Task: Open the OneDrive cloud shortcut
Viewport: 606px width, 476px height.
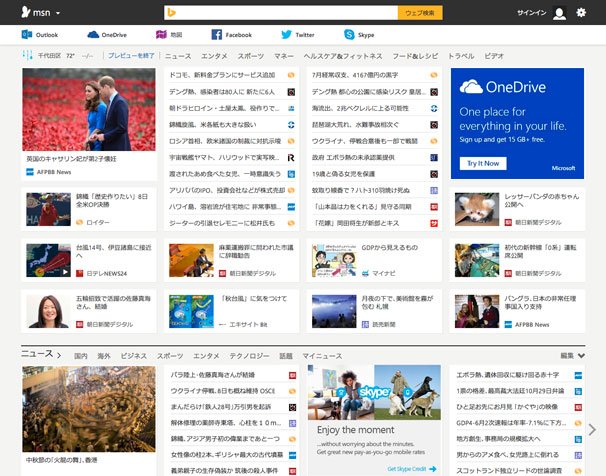Action: [93, 34]
